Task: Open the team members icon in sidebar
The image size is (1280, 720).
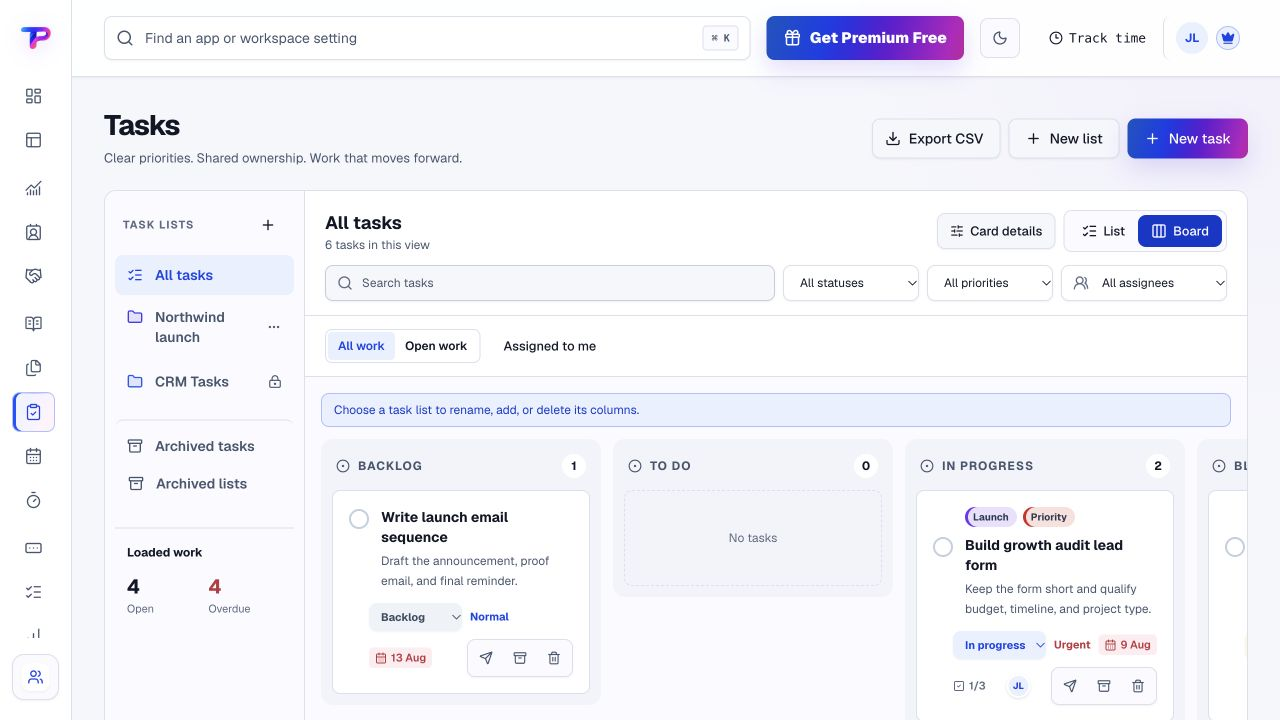Action: 35,677
